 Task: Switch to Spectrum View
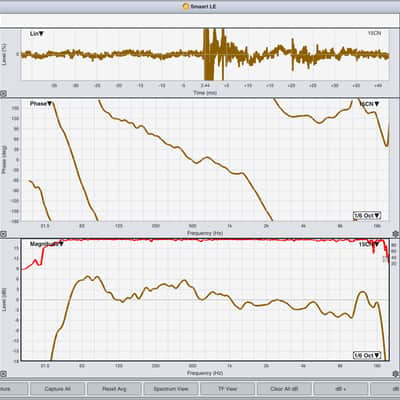coord(171,389)
